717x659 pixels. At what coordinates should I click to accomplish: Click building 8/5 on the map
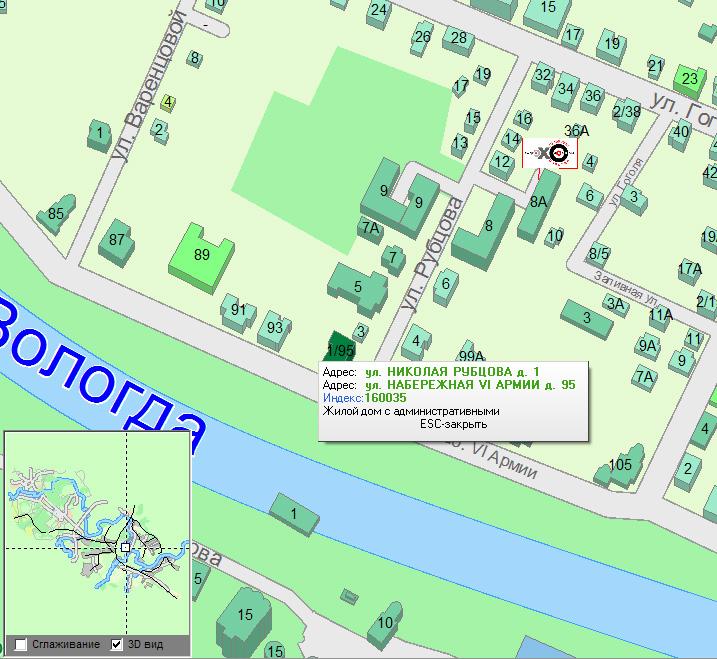point(599,253)
